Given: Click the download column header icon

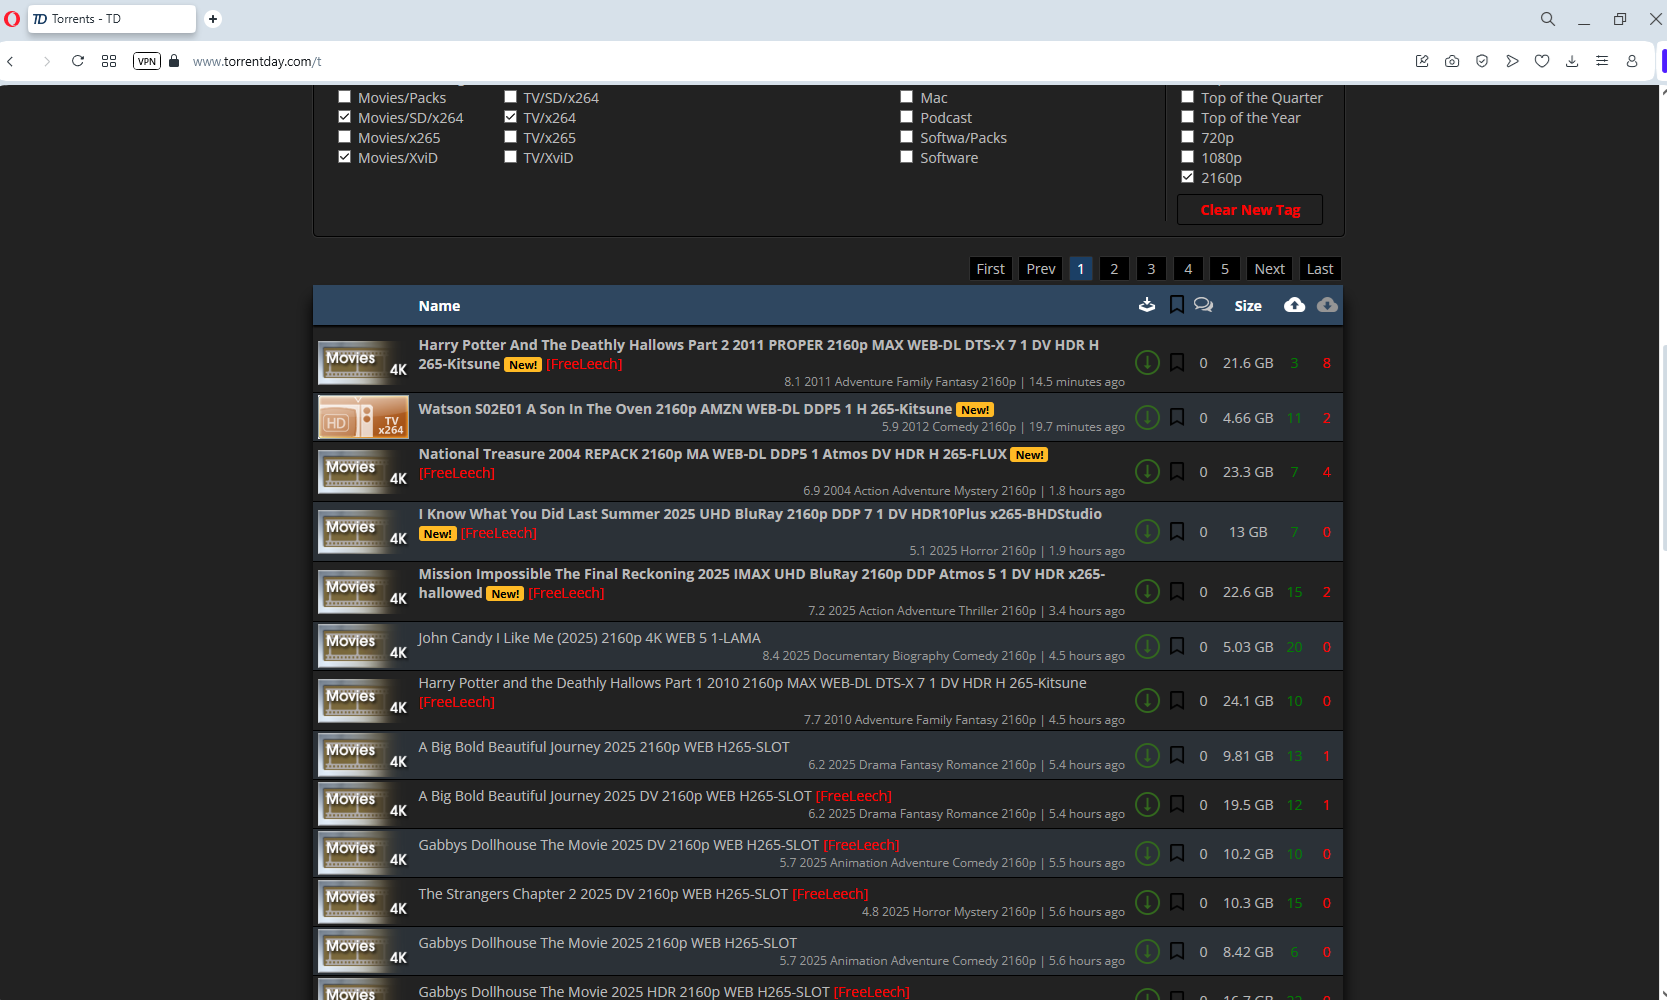Looking at the screenshot, I should (1147, 305).
